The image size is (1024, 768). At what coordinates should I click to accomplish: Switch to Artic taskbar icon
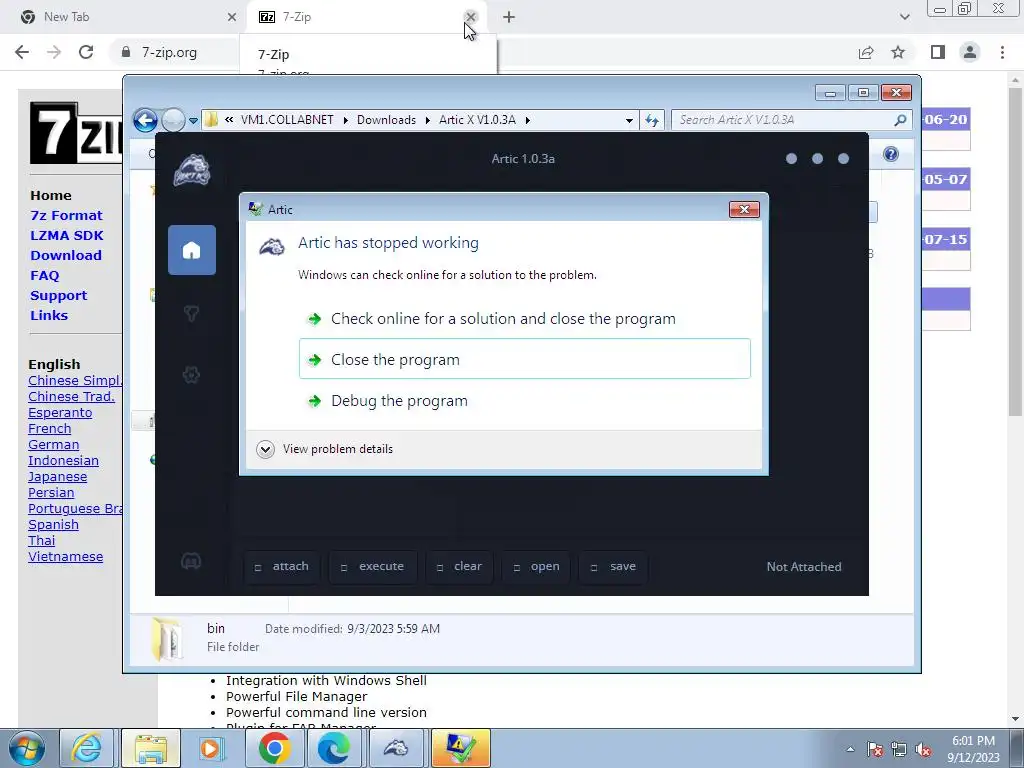click(x=396, y=748)
